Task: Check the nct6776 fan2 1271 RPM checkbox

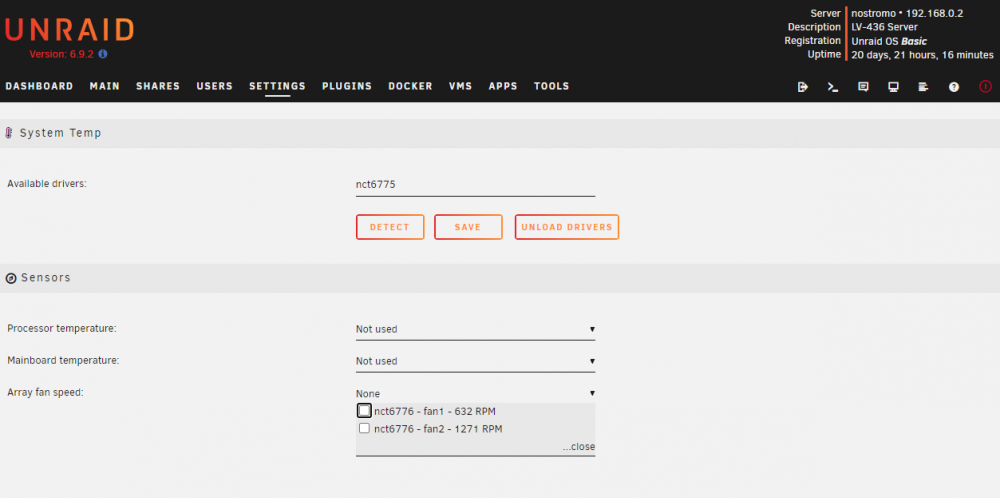Action: pyautogui.click(x=364, y=428)
